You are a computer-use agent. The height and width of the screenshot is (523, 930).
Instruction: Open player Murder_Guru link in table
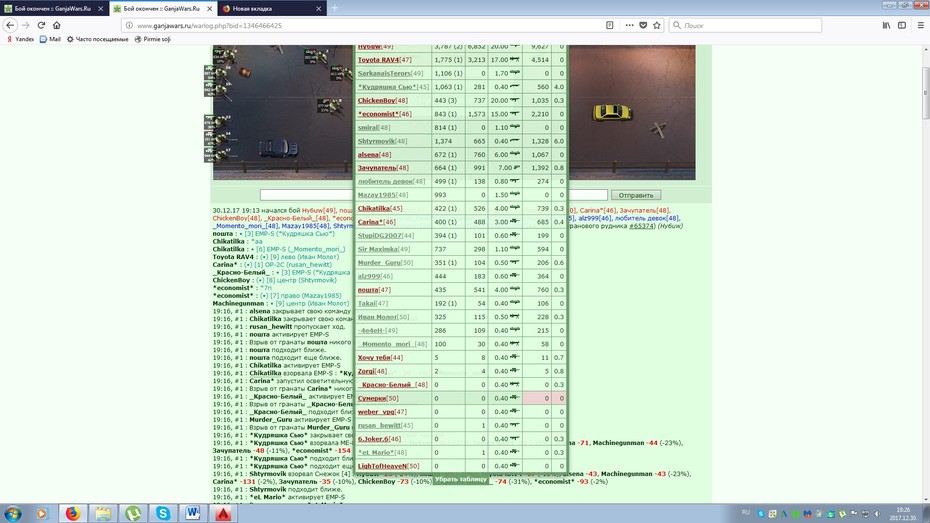pyautogui.click(x=379, y=263)
